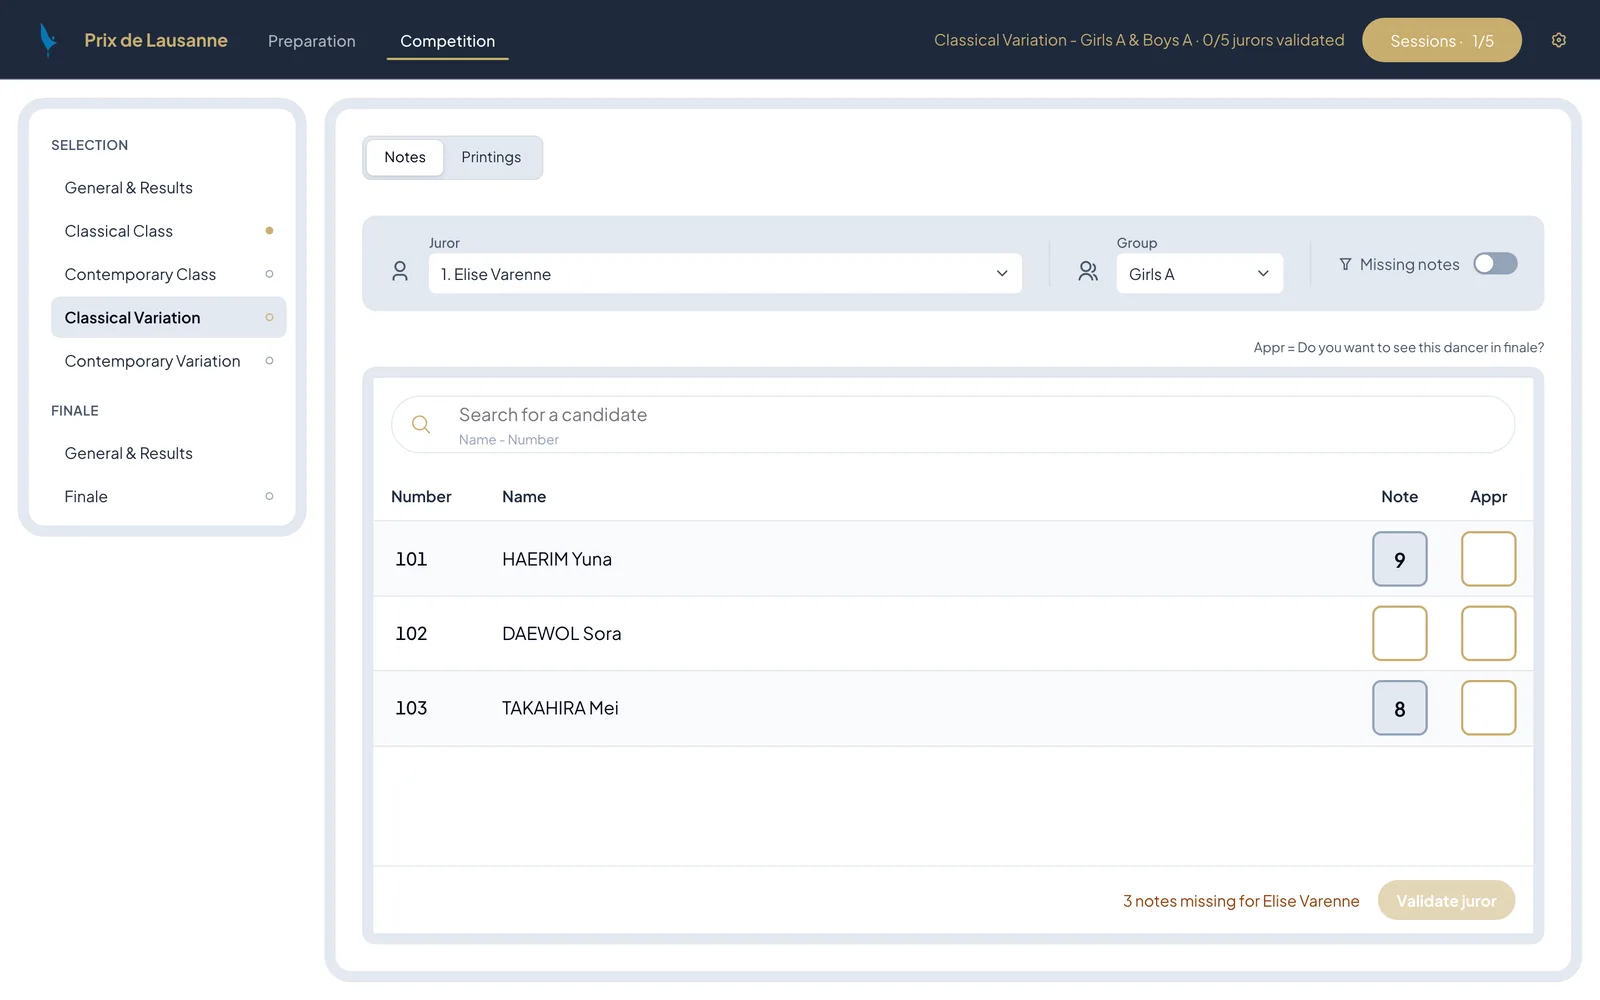Open the Contemporary Variation section
This screenshot has width=1600, height=1000.
click(168, 361)
